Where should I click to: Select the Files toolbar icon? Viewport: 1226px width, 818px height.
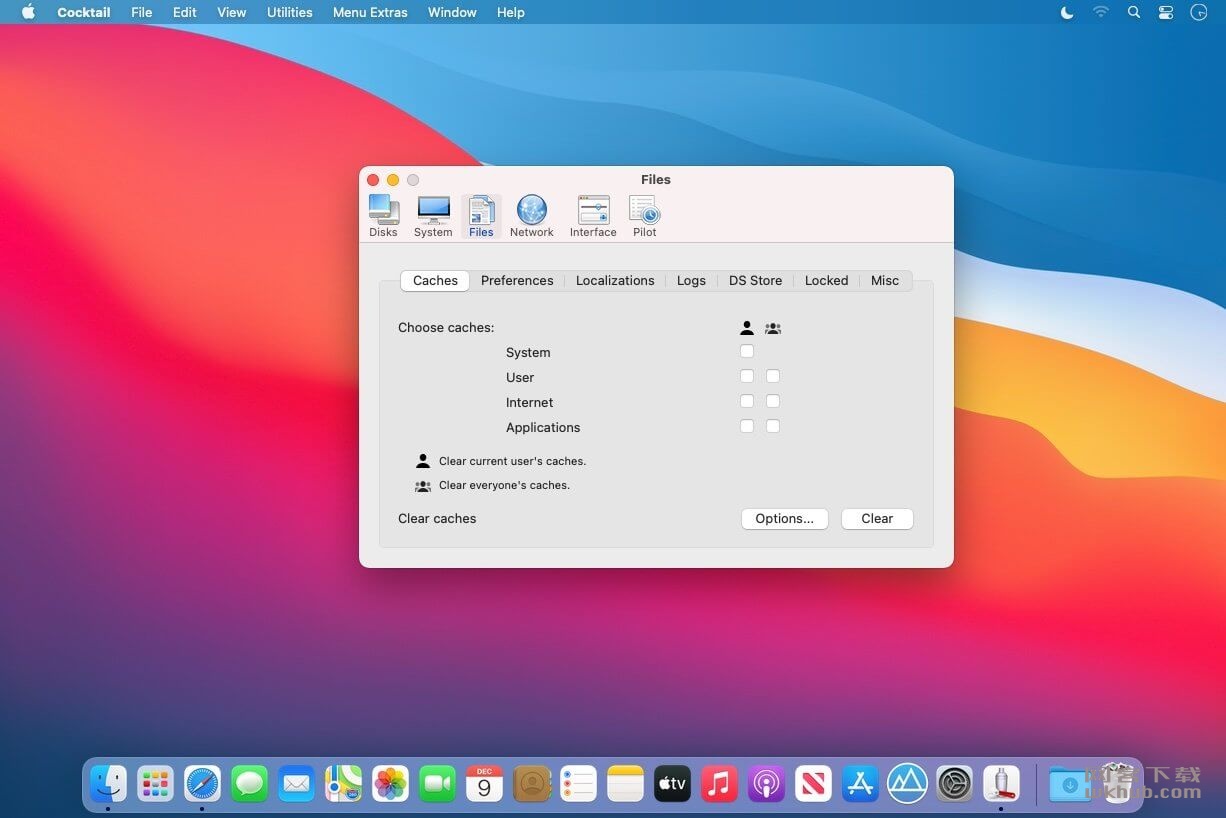pos(481,216)
